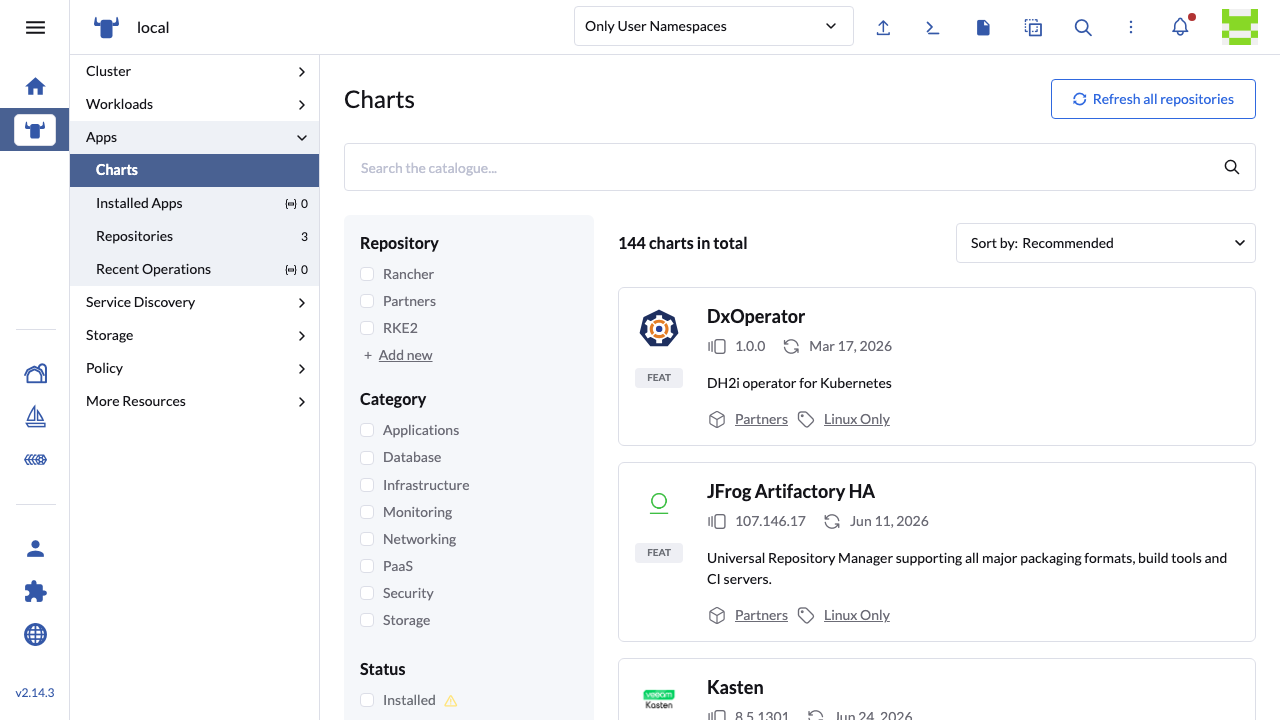Check the Storage category filter
Screen dimensions: 1280x720
pos(367,620)
